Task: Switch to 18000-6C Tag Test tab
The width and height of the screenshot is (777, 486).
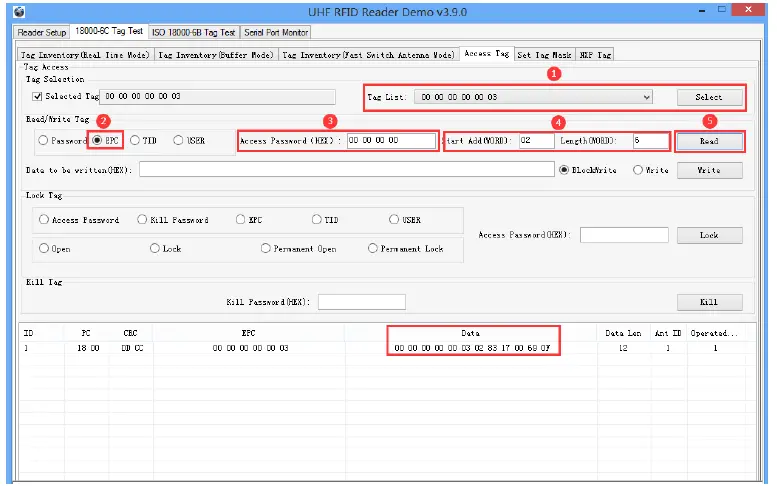Action: click(x=109, y=31)
